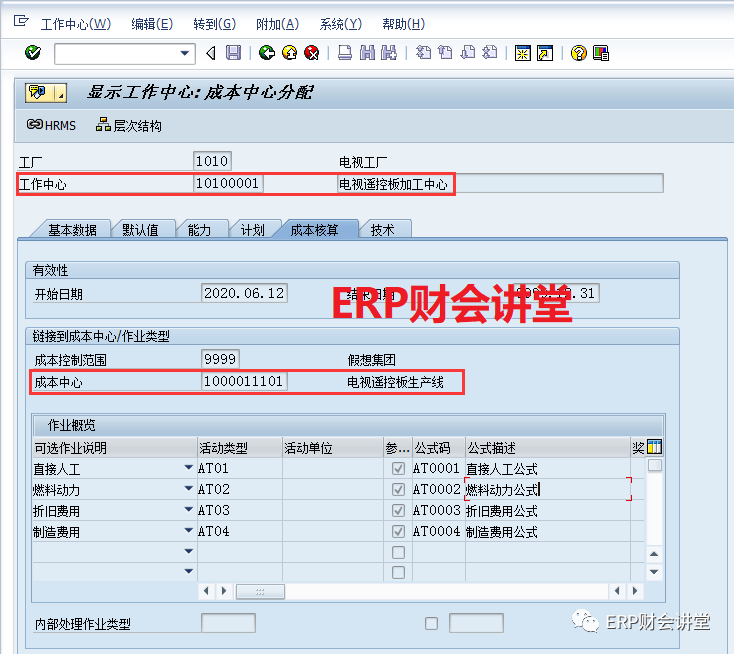Viewport: 734px width, 654px height.
Task: Open the command field dropdown arrow
Action: click(x=185, y=53)
